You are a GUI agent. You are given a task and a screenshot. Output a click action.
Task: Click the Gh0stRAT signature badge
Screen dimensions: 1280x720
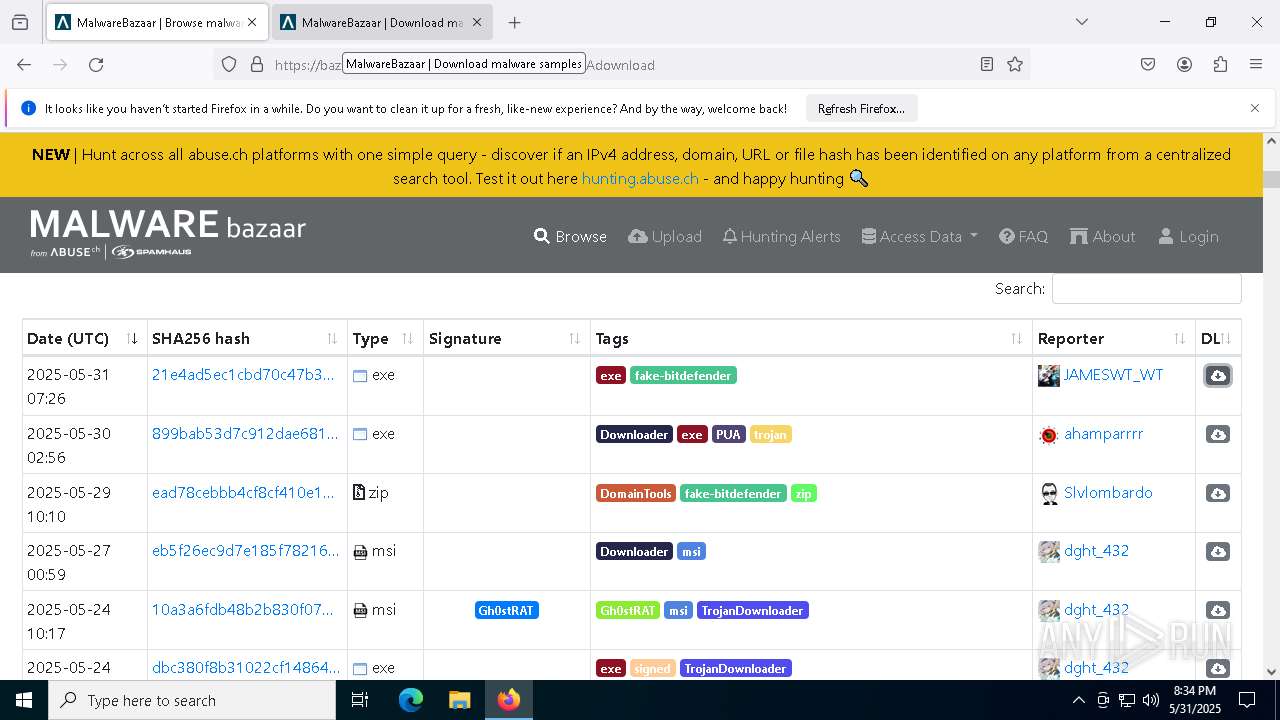click(507, 610)
